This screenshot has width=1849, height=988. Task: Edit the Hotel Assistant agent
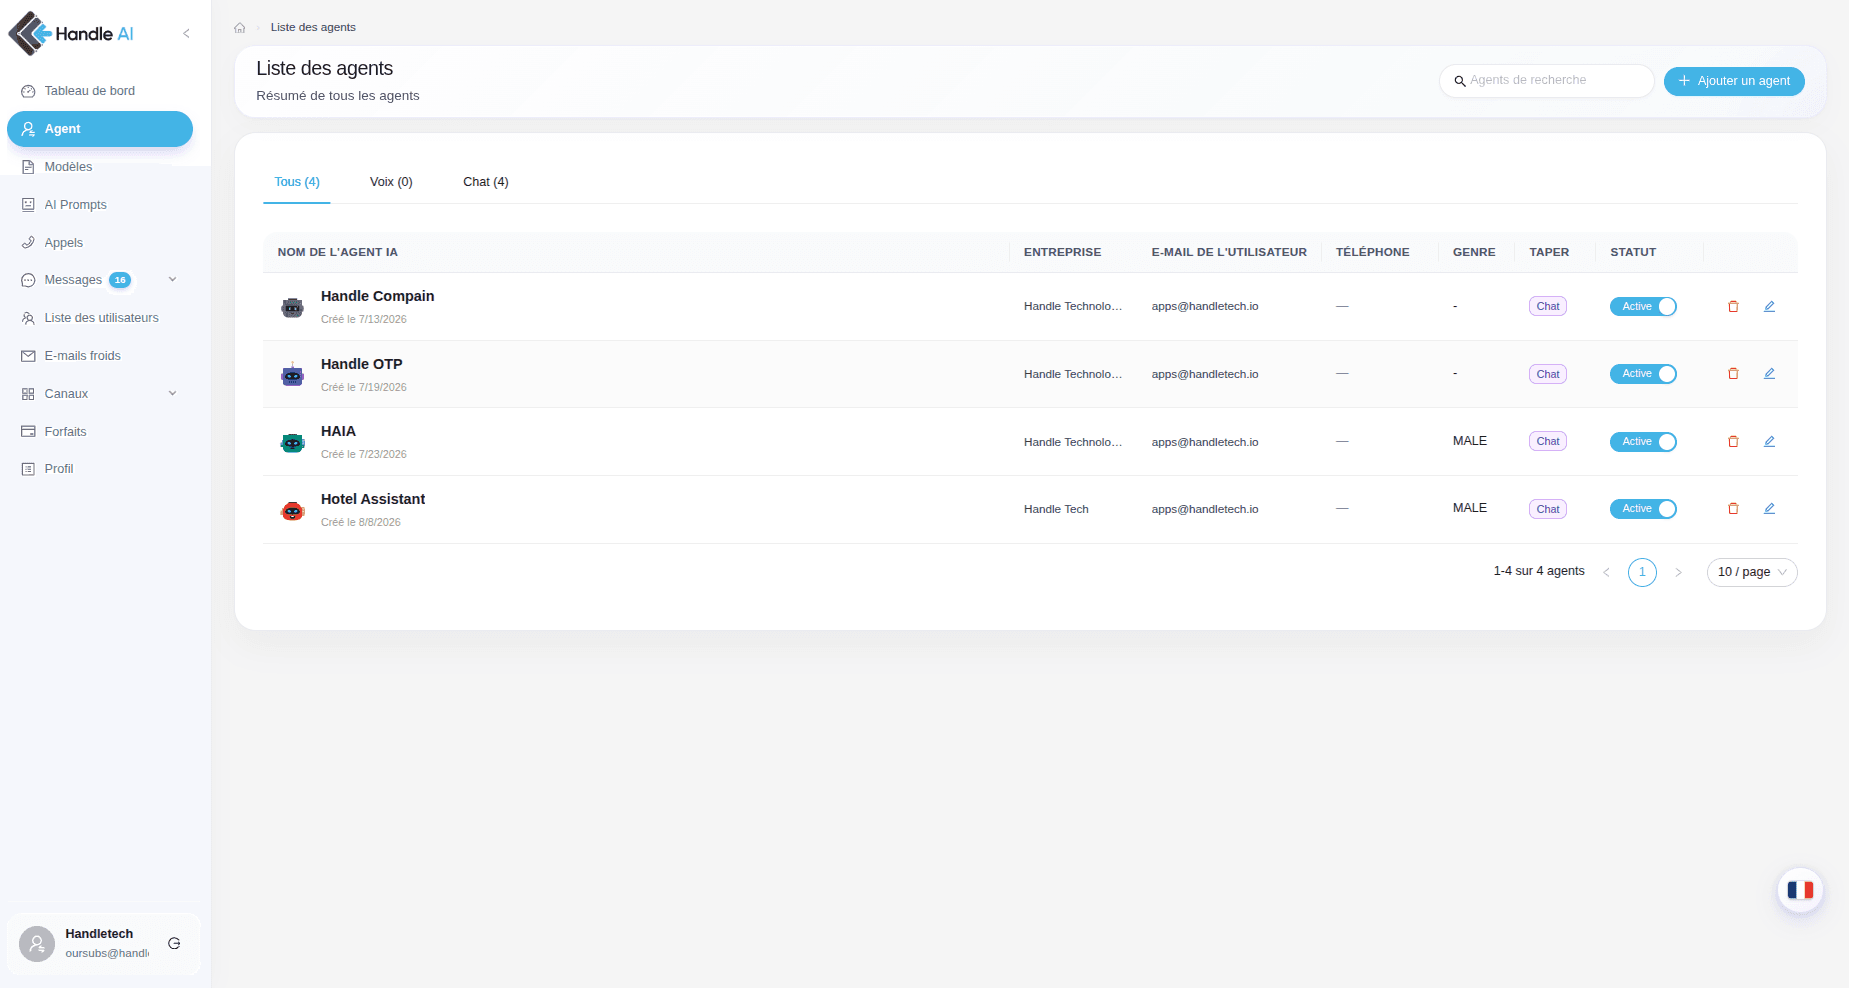pos(1769,509)
